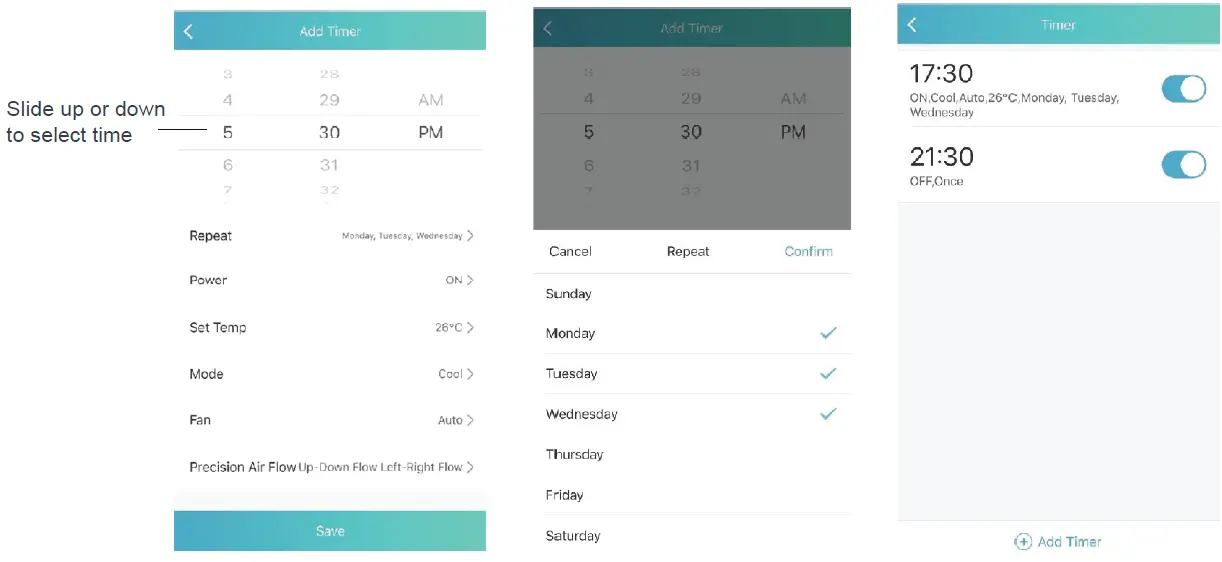Image resolution: width=1222 pixels, height=562 pixels.
Task: Save the new timer
Action: (x=330, y=531)
